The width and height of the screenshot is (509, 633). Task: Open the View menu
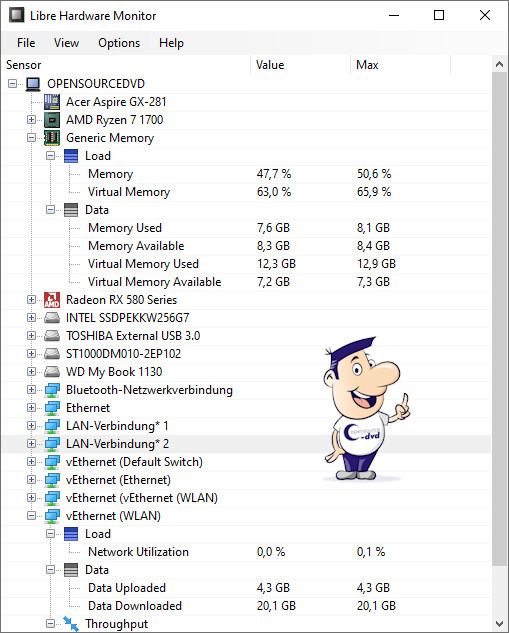click(x=67, y=43)
